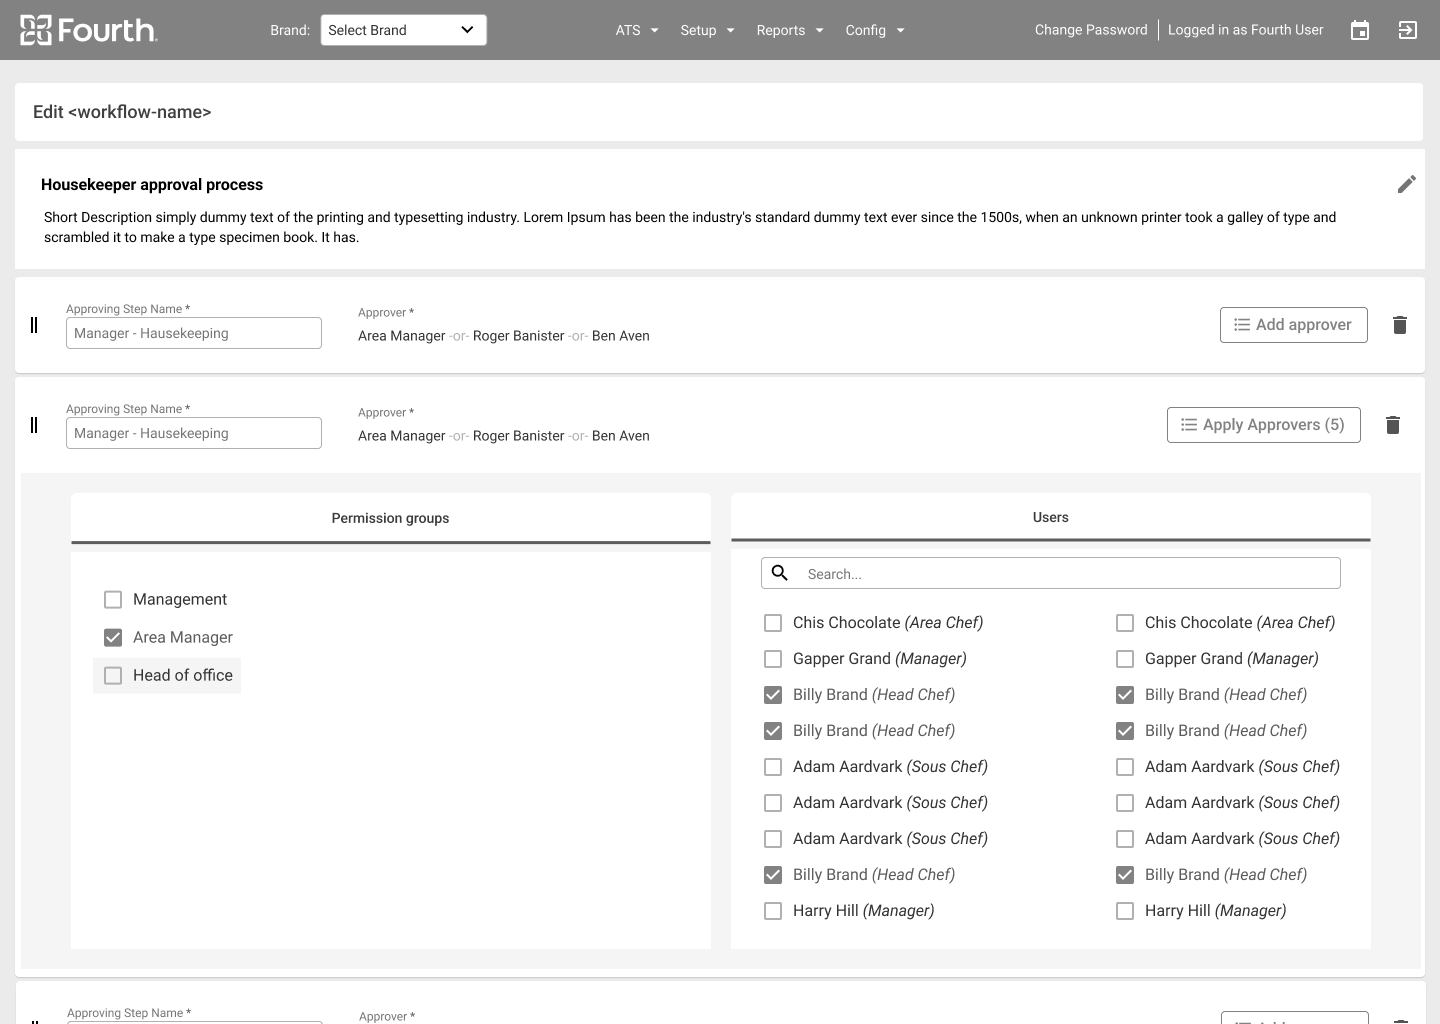
Task: Uncheck the Area Manager permission group
Action: [113, 637]
